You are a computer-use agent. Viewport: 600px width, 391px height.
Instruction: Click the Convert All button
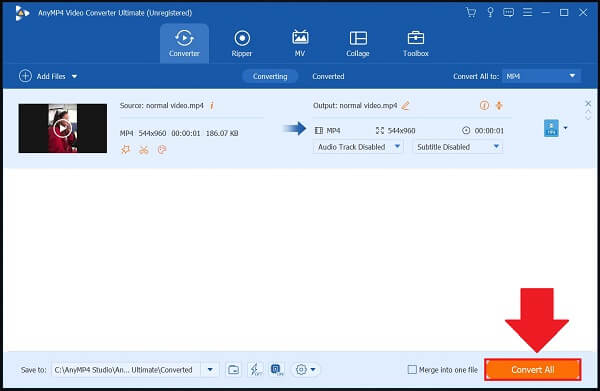(x=533, y=370)
